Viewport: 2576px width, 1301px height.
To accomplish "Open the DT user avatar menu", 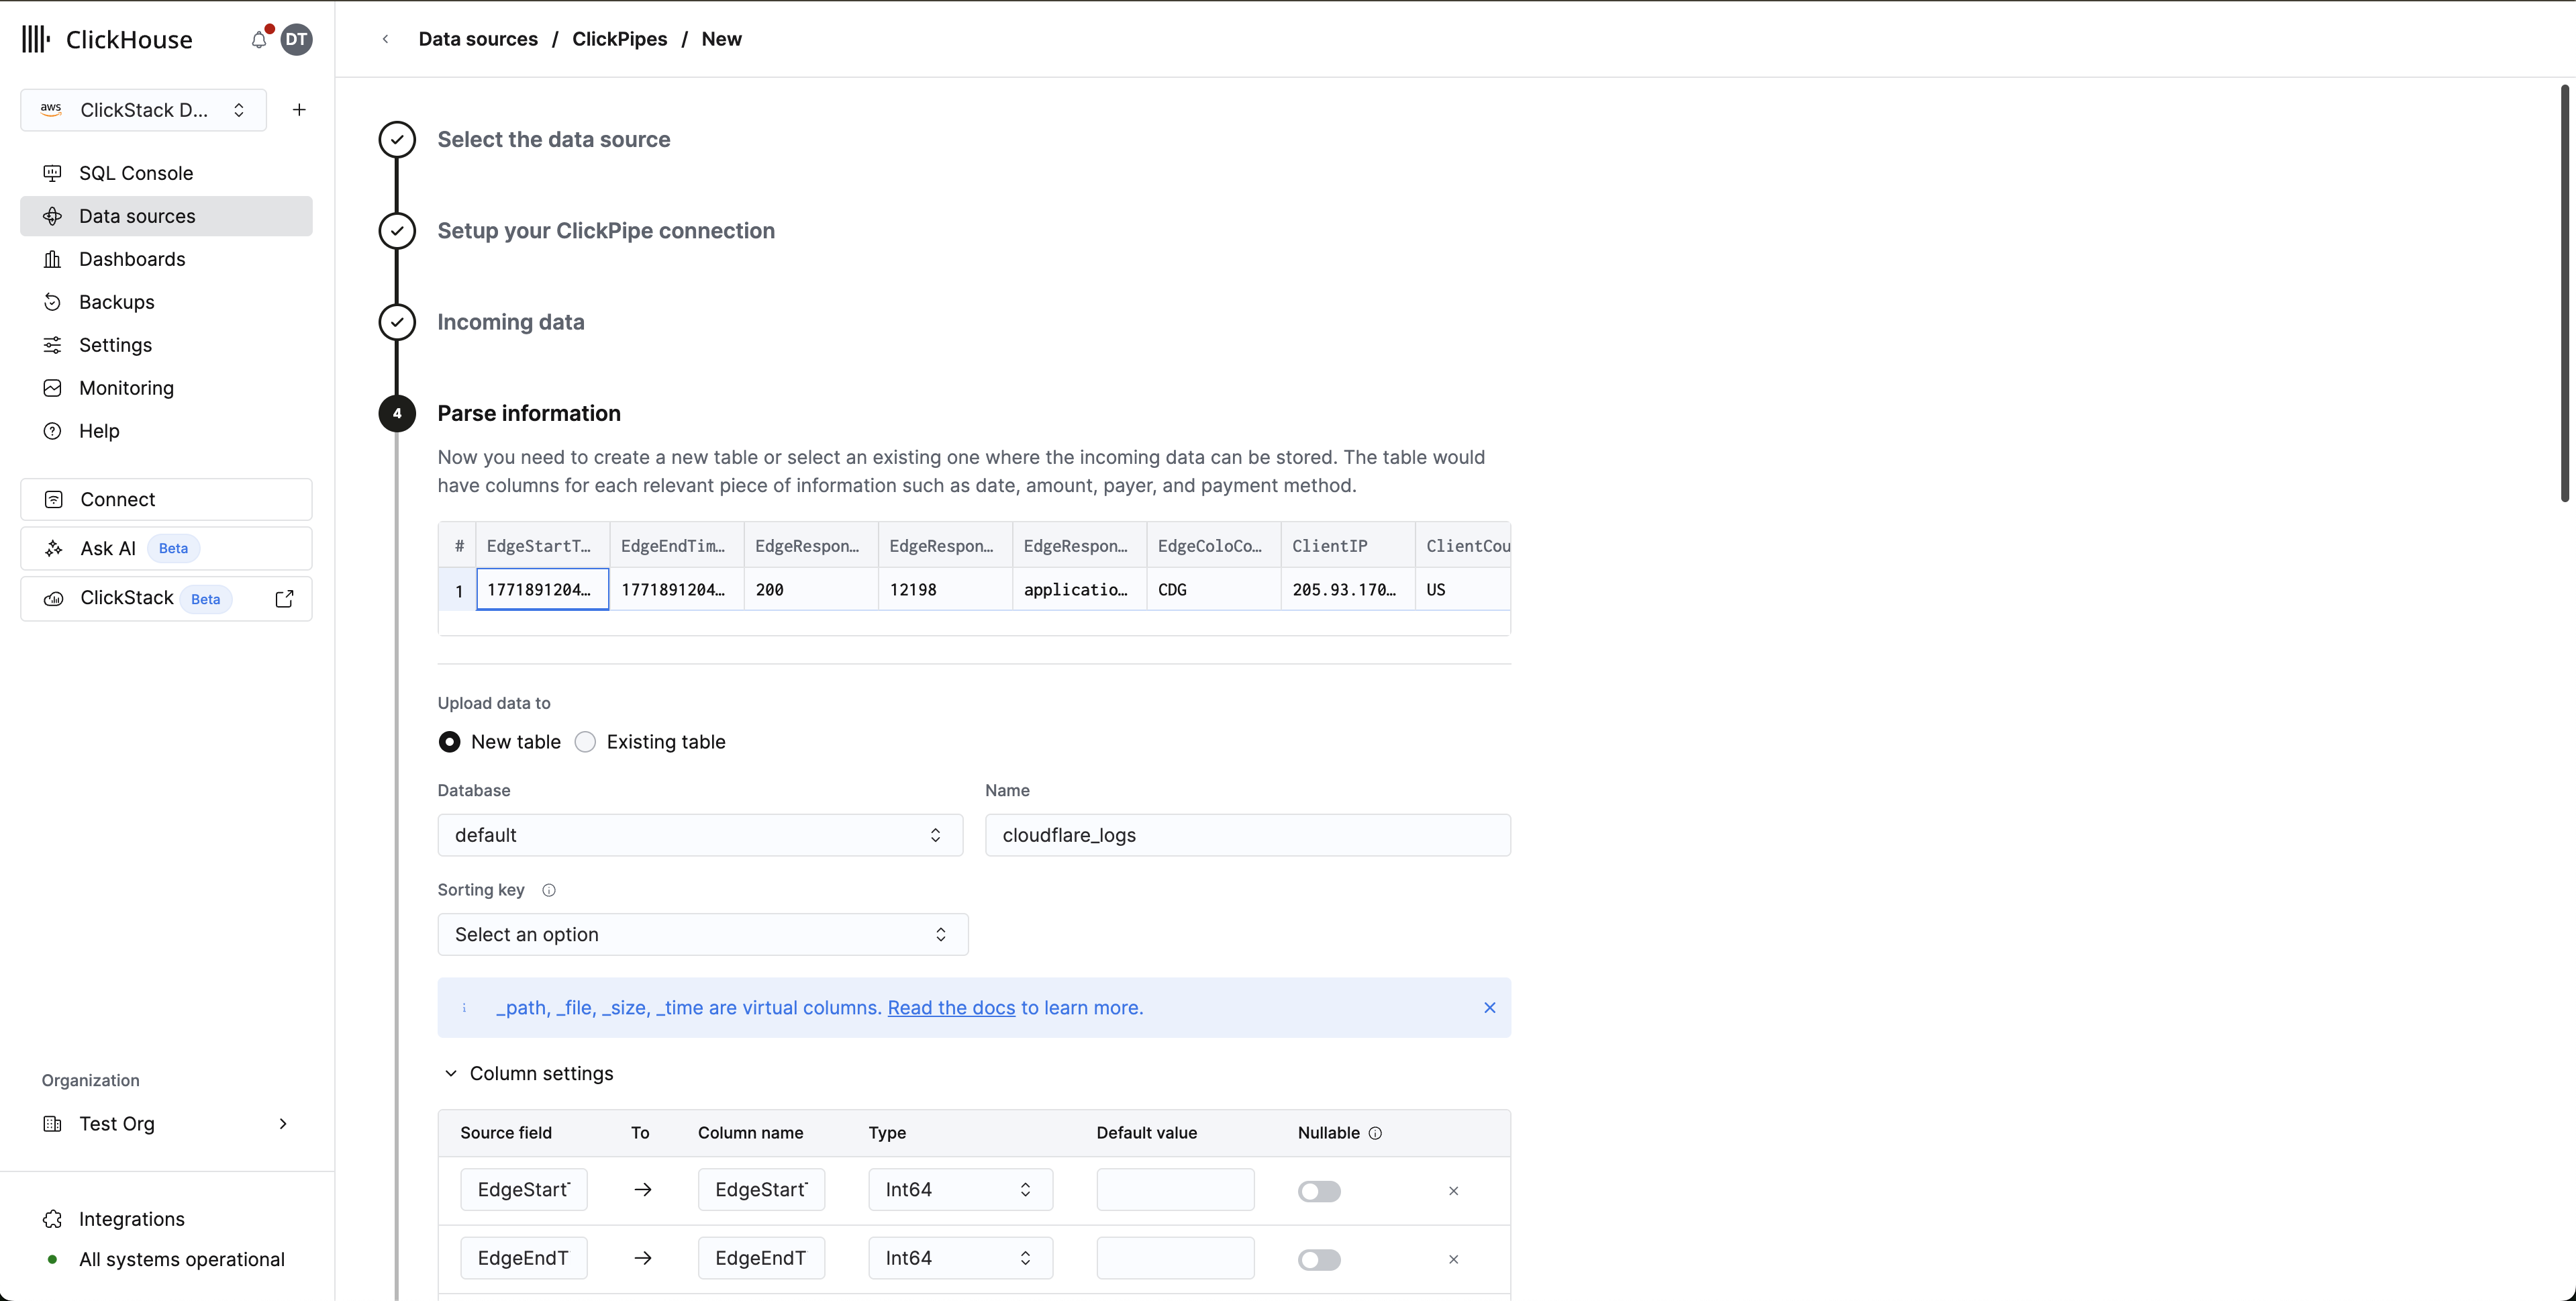I will pyautogui.click(x=296, y=40).
